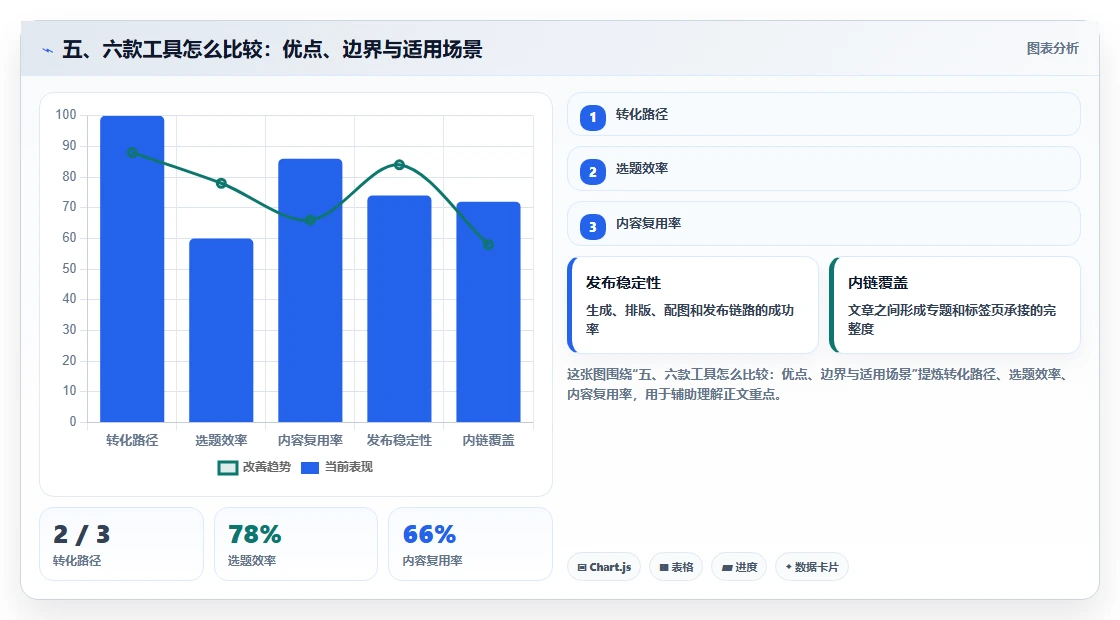Click the number 2 badge for 选题效率
1120x620 pixels.
click(x=592, y=172)
